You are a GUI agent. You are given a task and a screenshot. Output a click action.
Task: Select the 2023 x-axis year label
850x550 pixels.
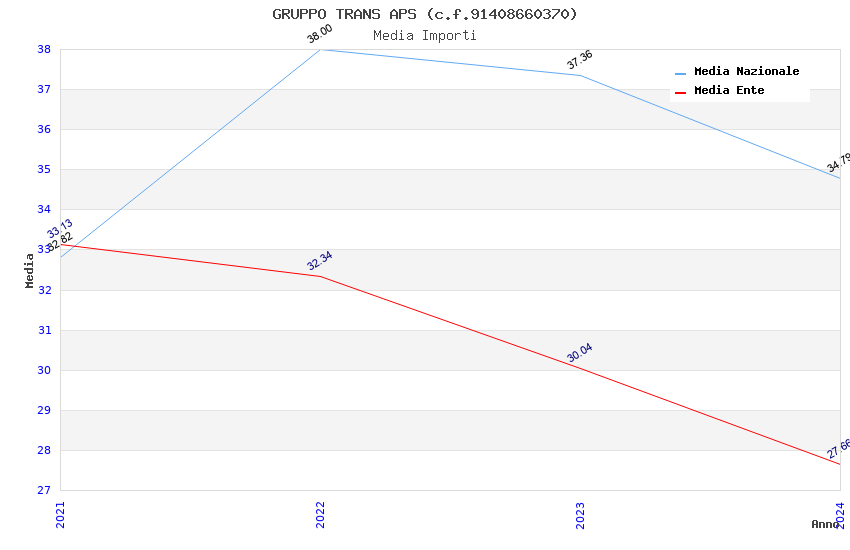coord(580,514)
